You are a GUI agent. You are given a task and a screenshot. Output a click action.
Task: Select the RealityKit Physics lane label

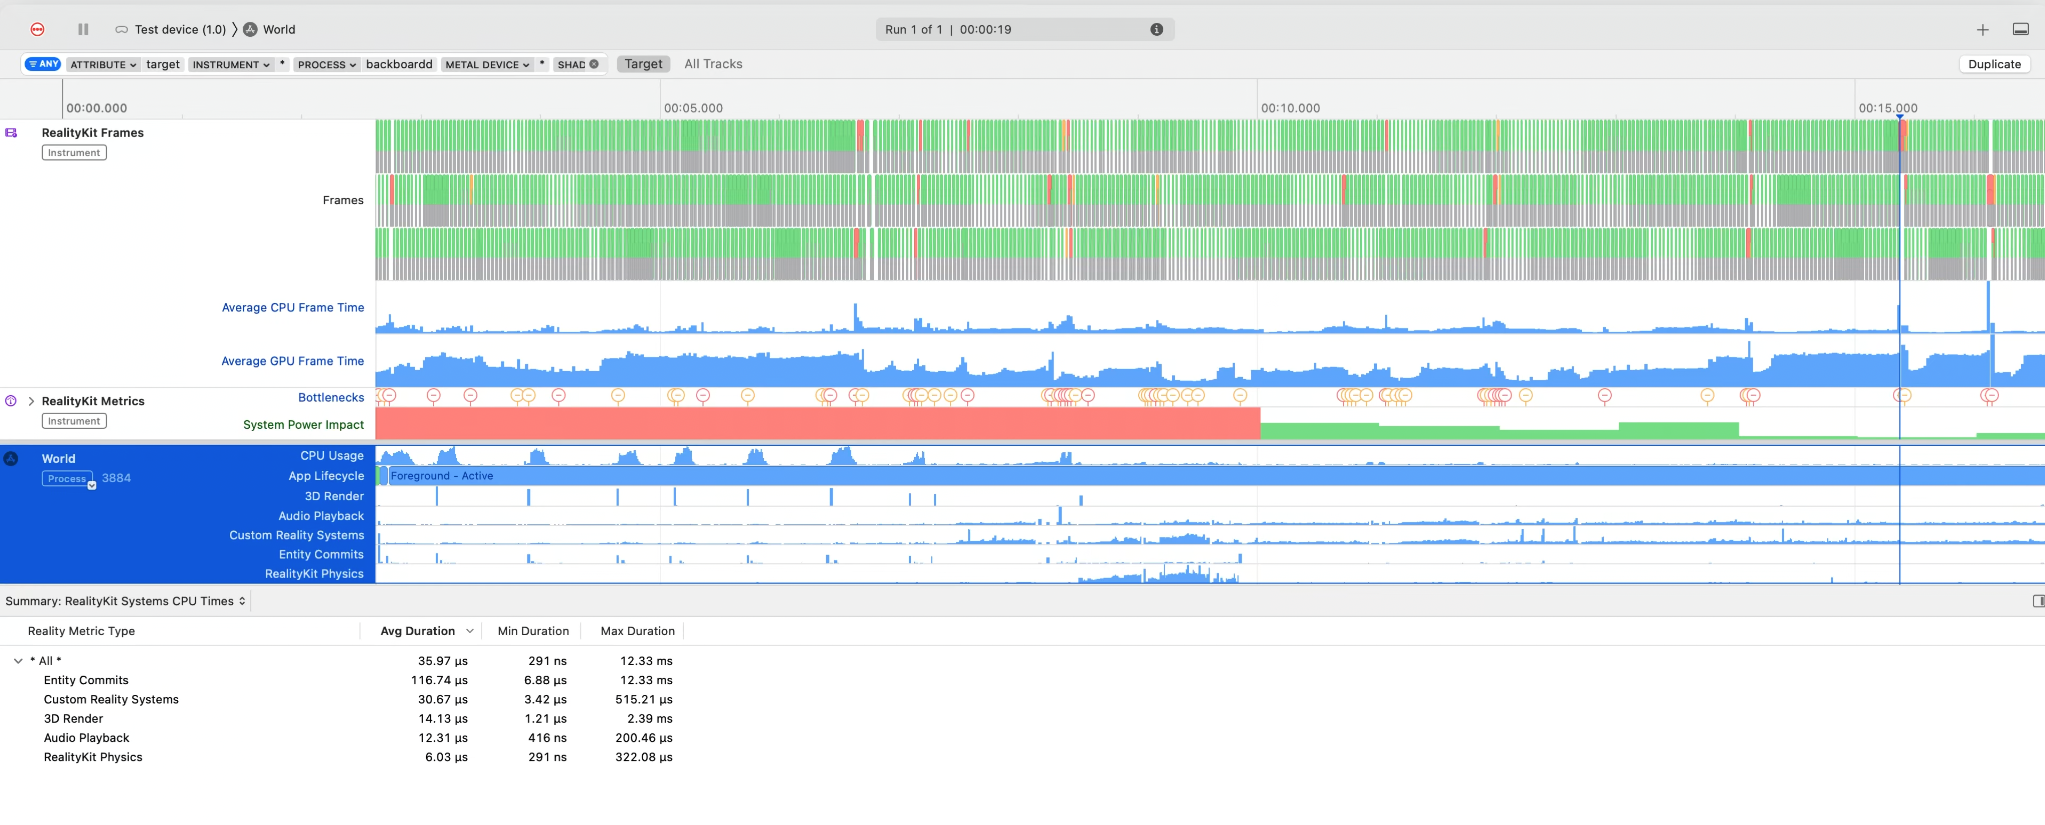(x=314, y=574)
